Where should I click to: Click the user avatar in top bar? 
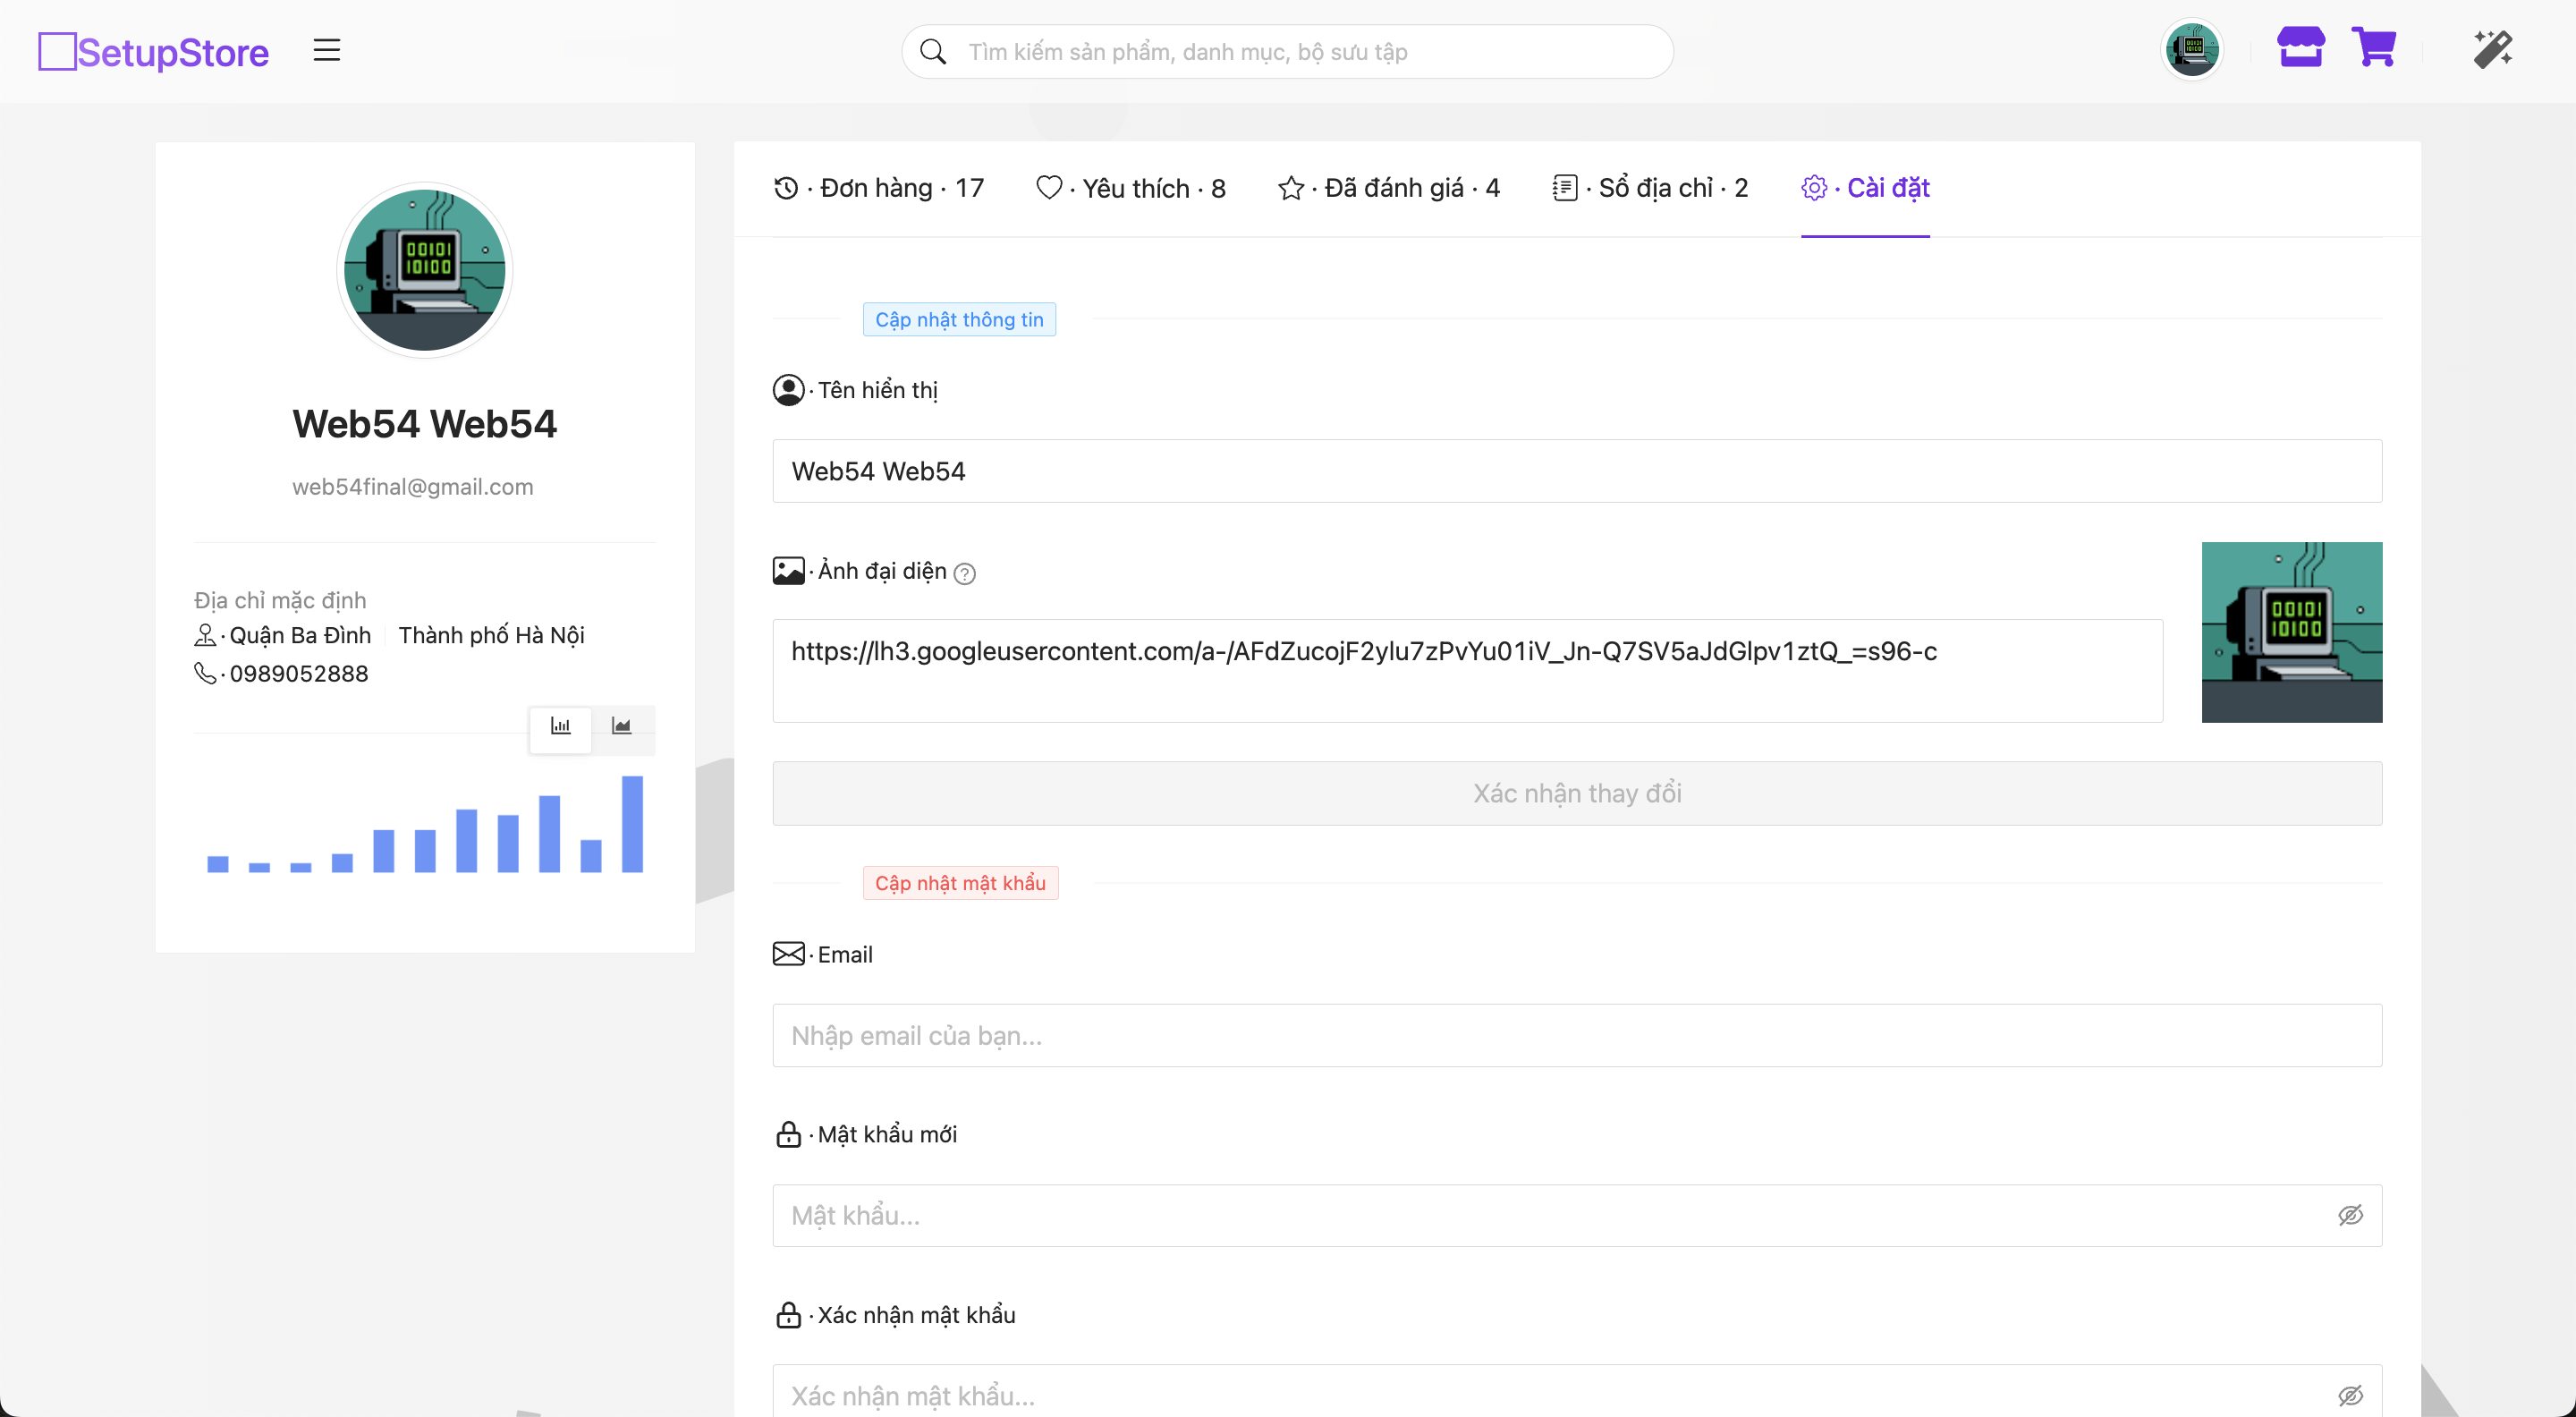pos(2192,49)
